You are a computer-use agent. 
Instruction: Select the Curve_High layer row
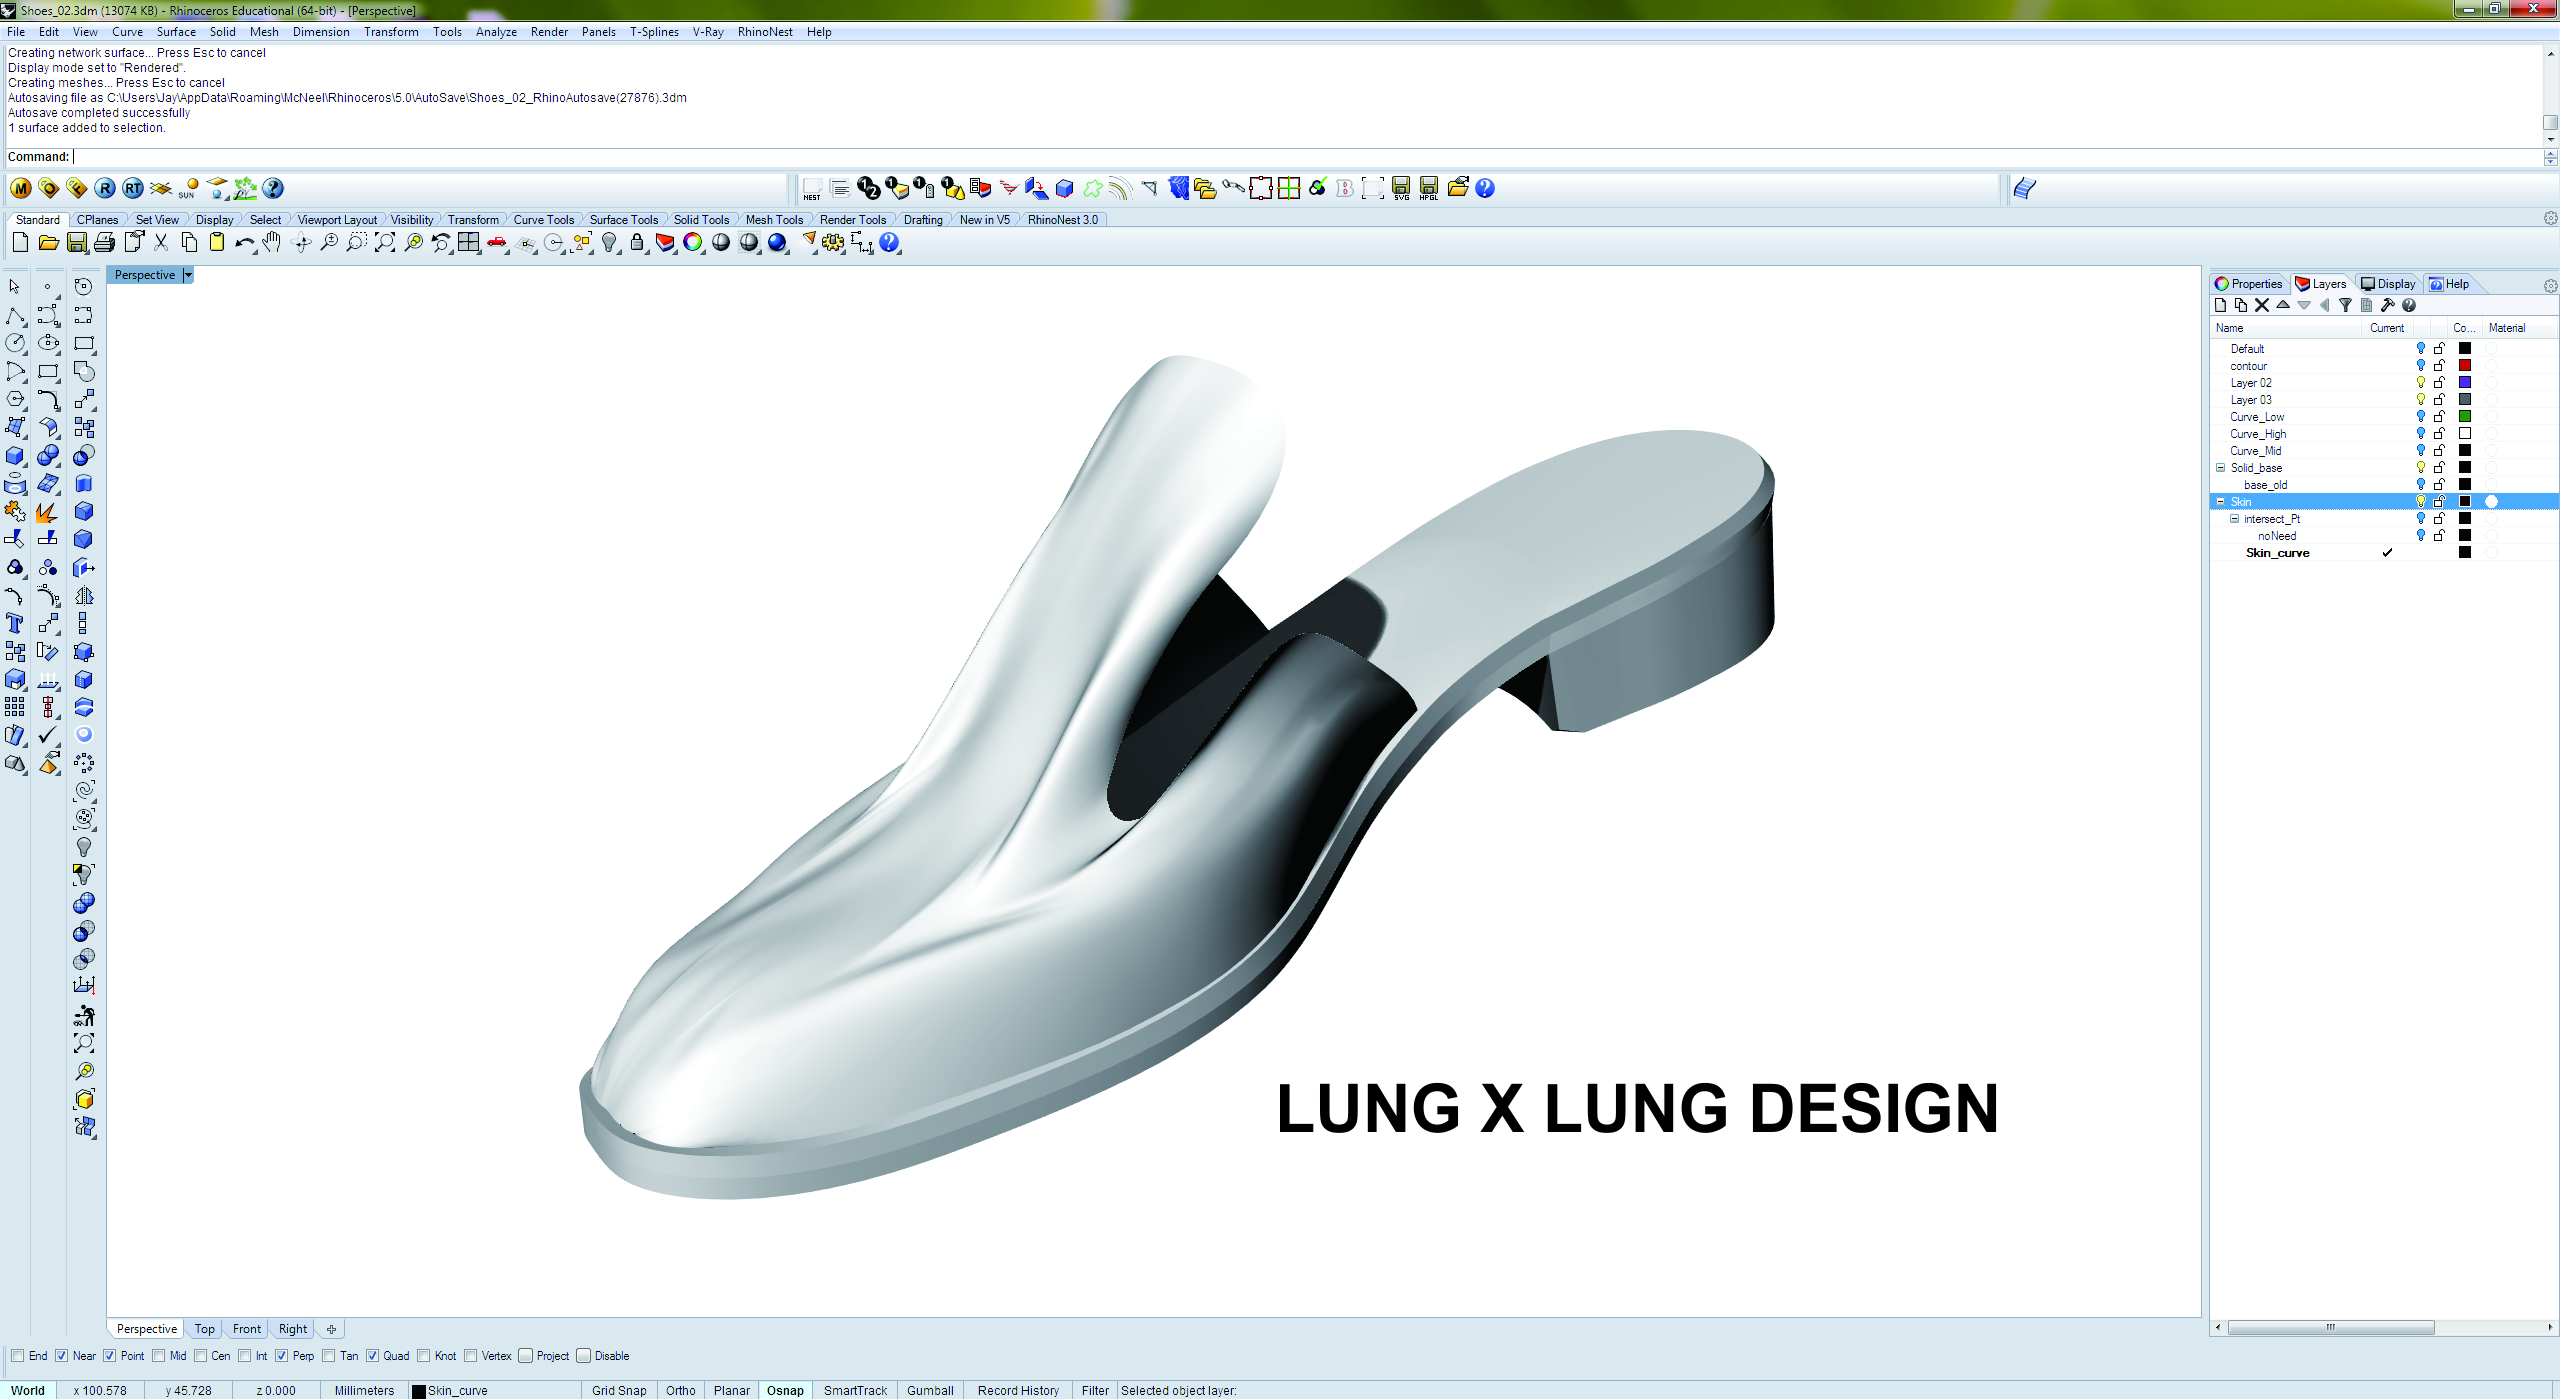point(2384,434)
